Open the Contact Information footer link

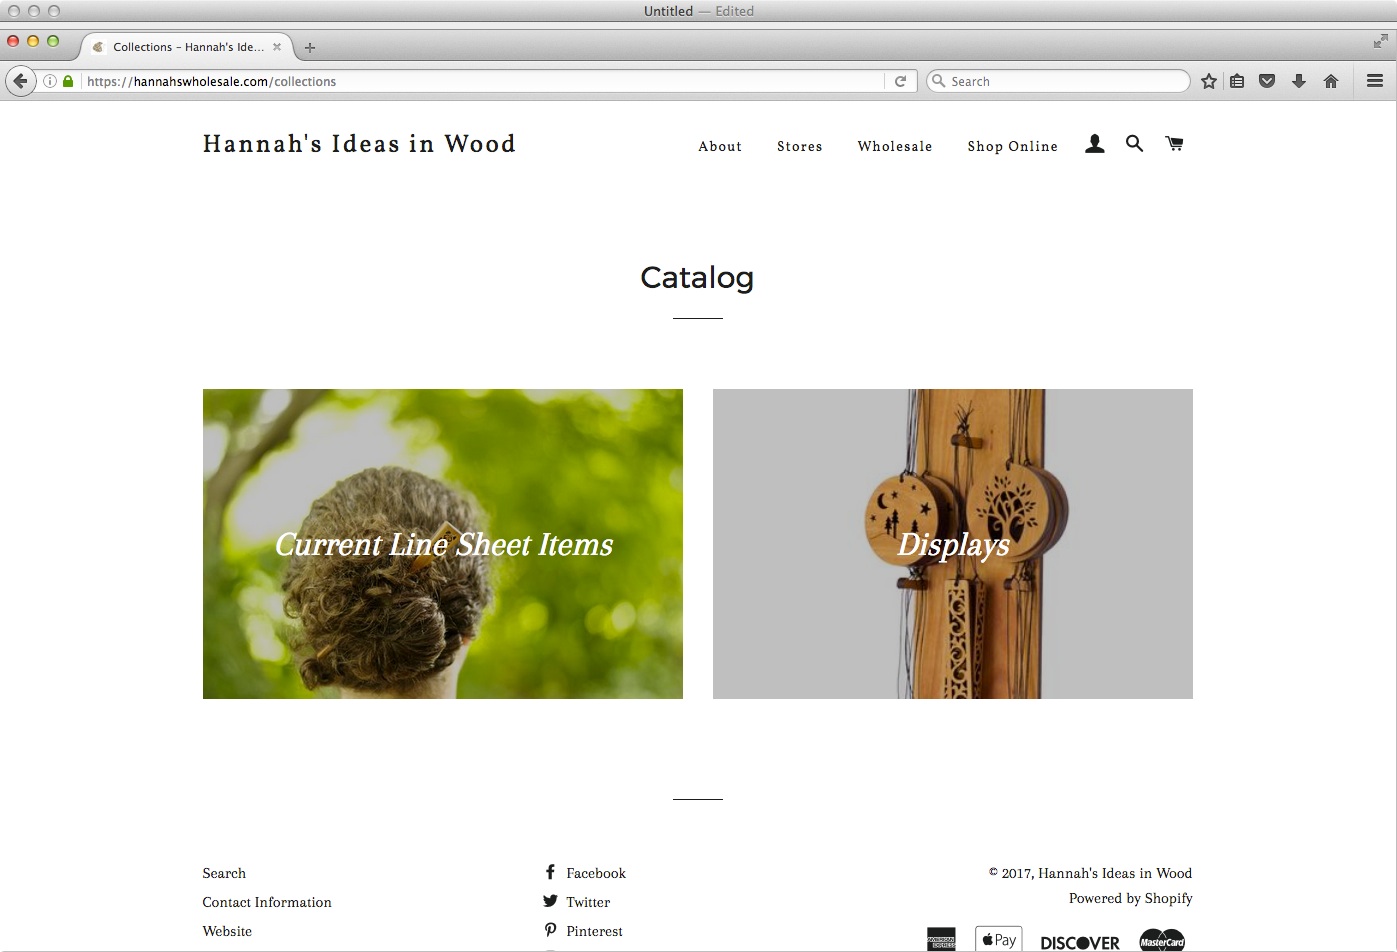[267, 902]
